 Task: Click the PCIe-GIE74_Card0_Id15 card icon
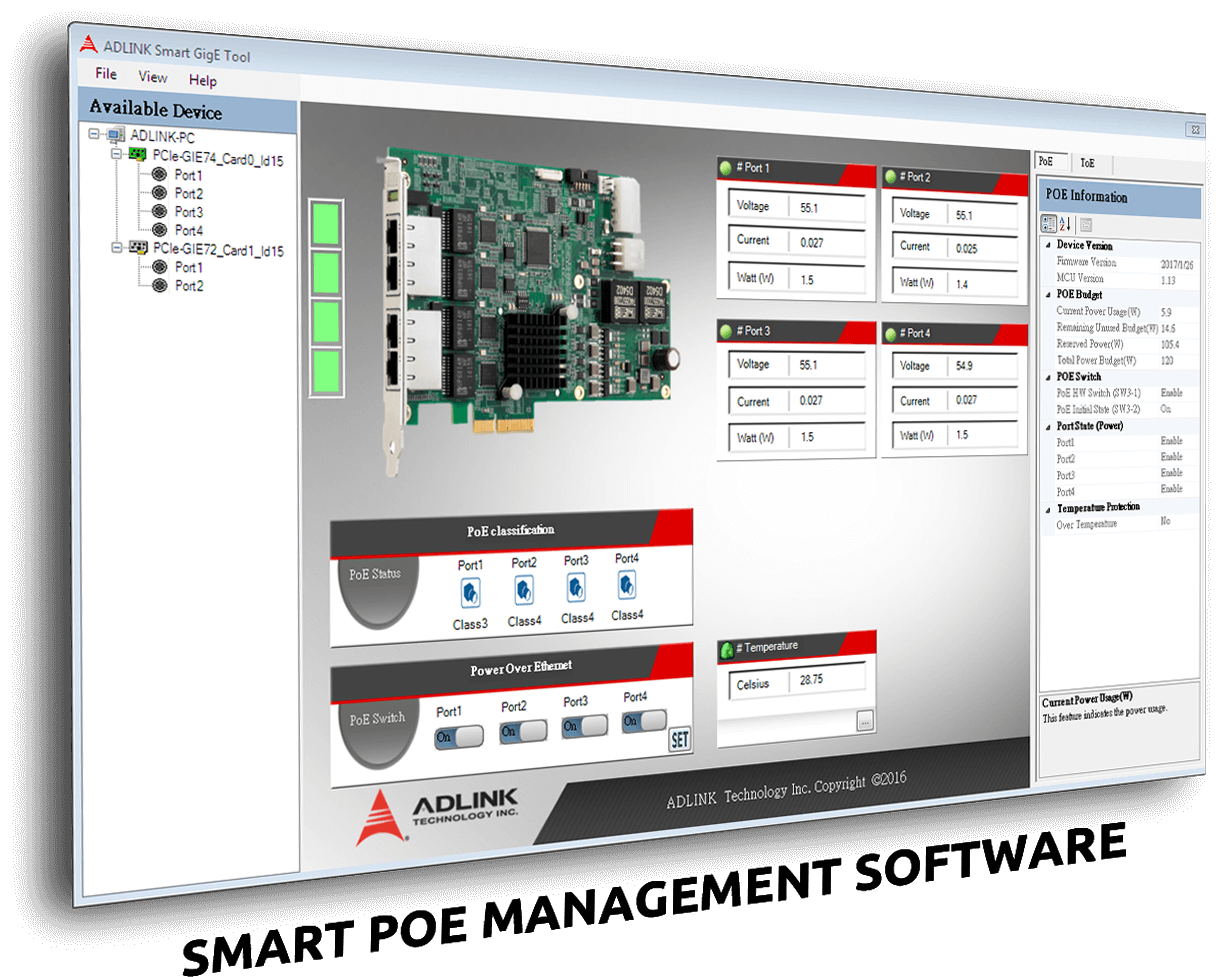pyautogui.click(x=138, y=156)
